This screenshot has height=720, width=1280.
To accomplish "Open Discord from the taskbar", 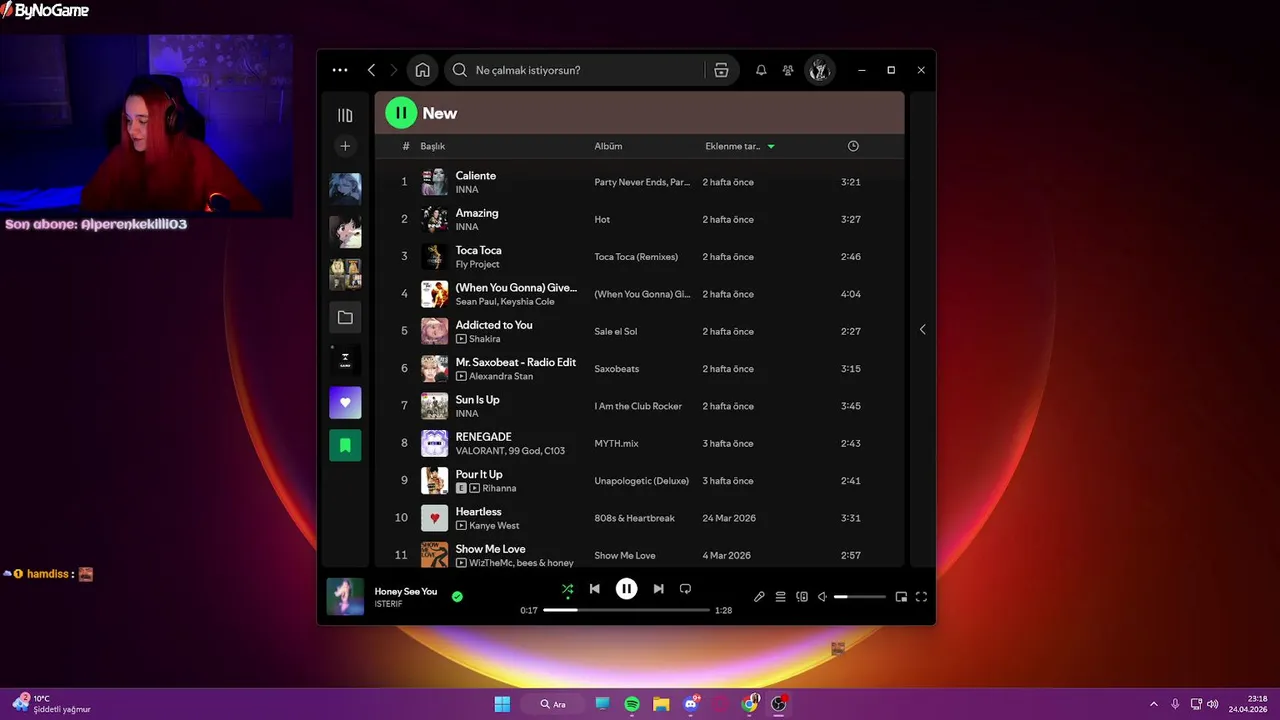I will coord(691,704).
